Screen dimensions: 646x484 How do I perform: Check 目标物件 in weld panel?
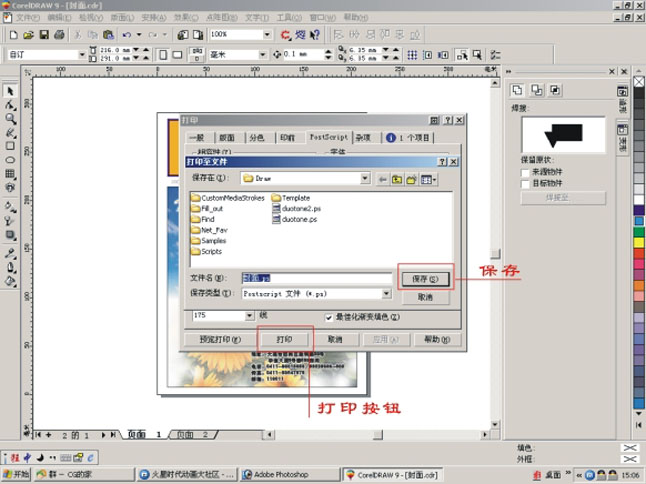(524, 184)
